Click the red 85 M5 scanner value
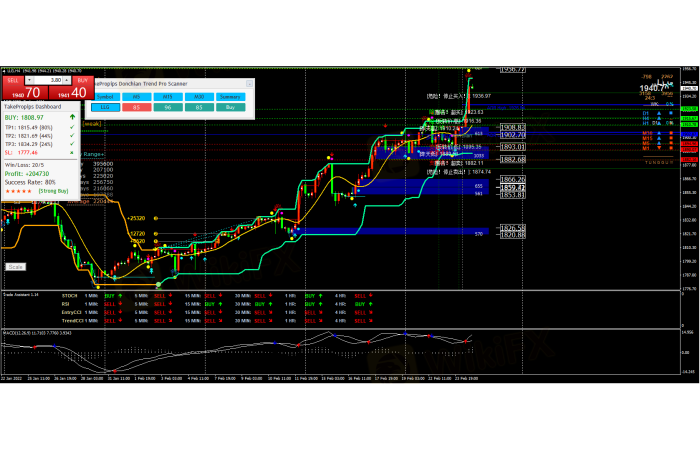This screenshot has width=700, height=450. coord(137,105)
